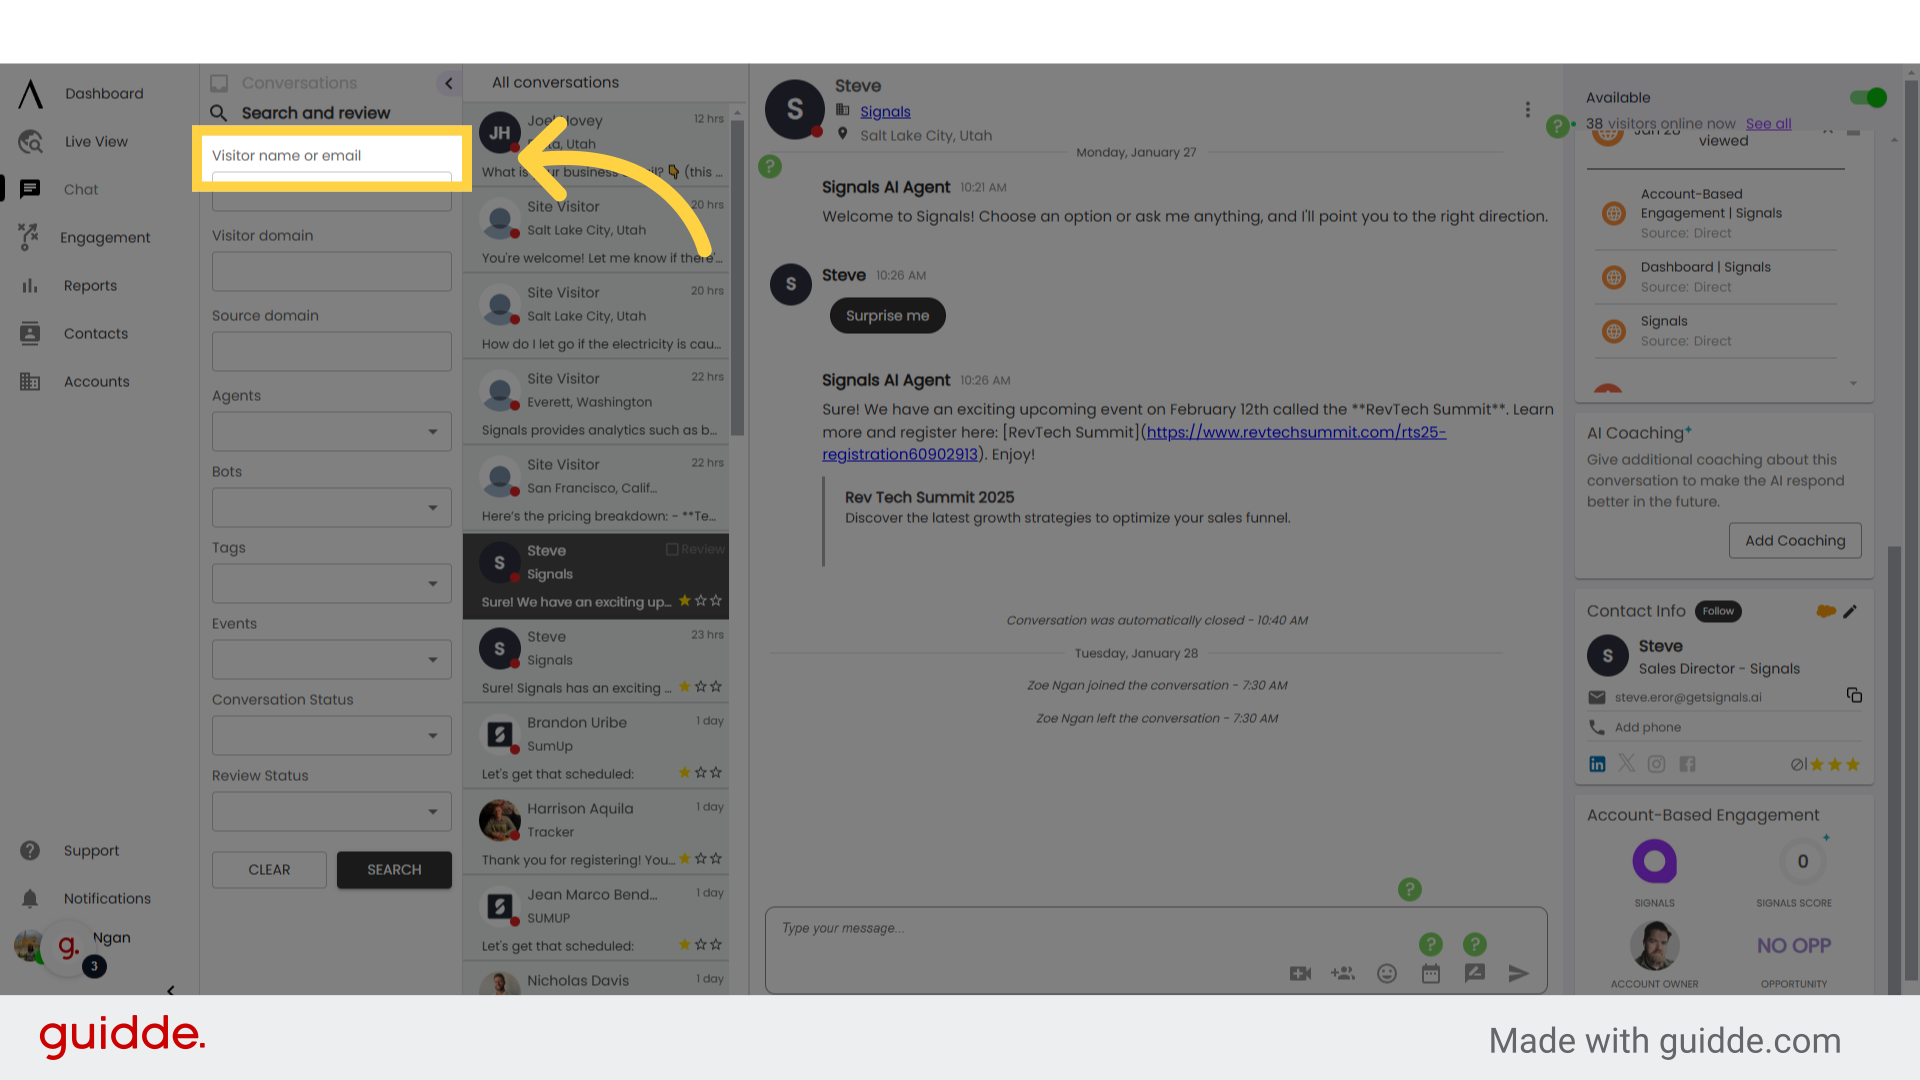Open the Site Visitor conversation from Everett, Washington

pyautogui.click(x=596, y=402)
